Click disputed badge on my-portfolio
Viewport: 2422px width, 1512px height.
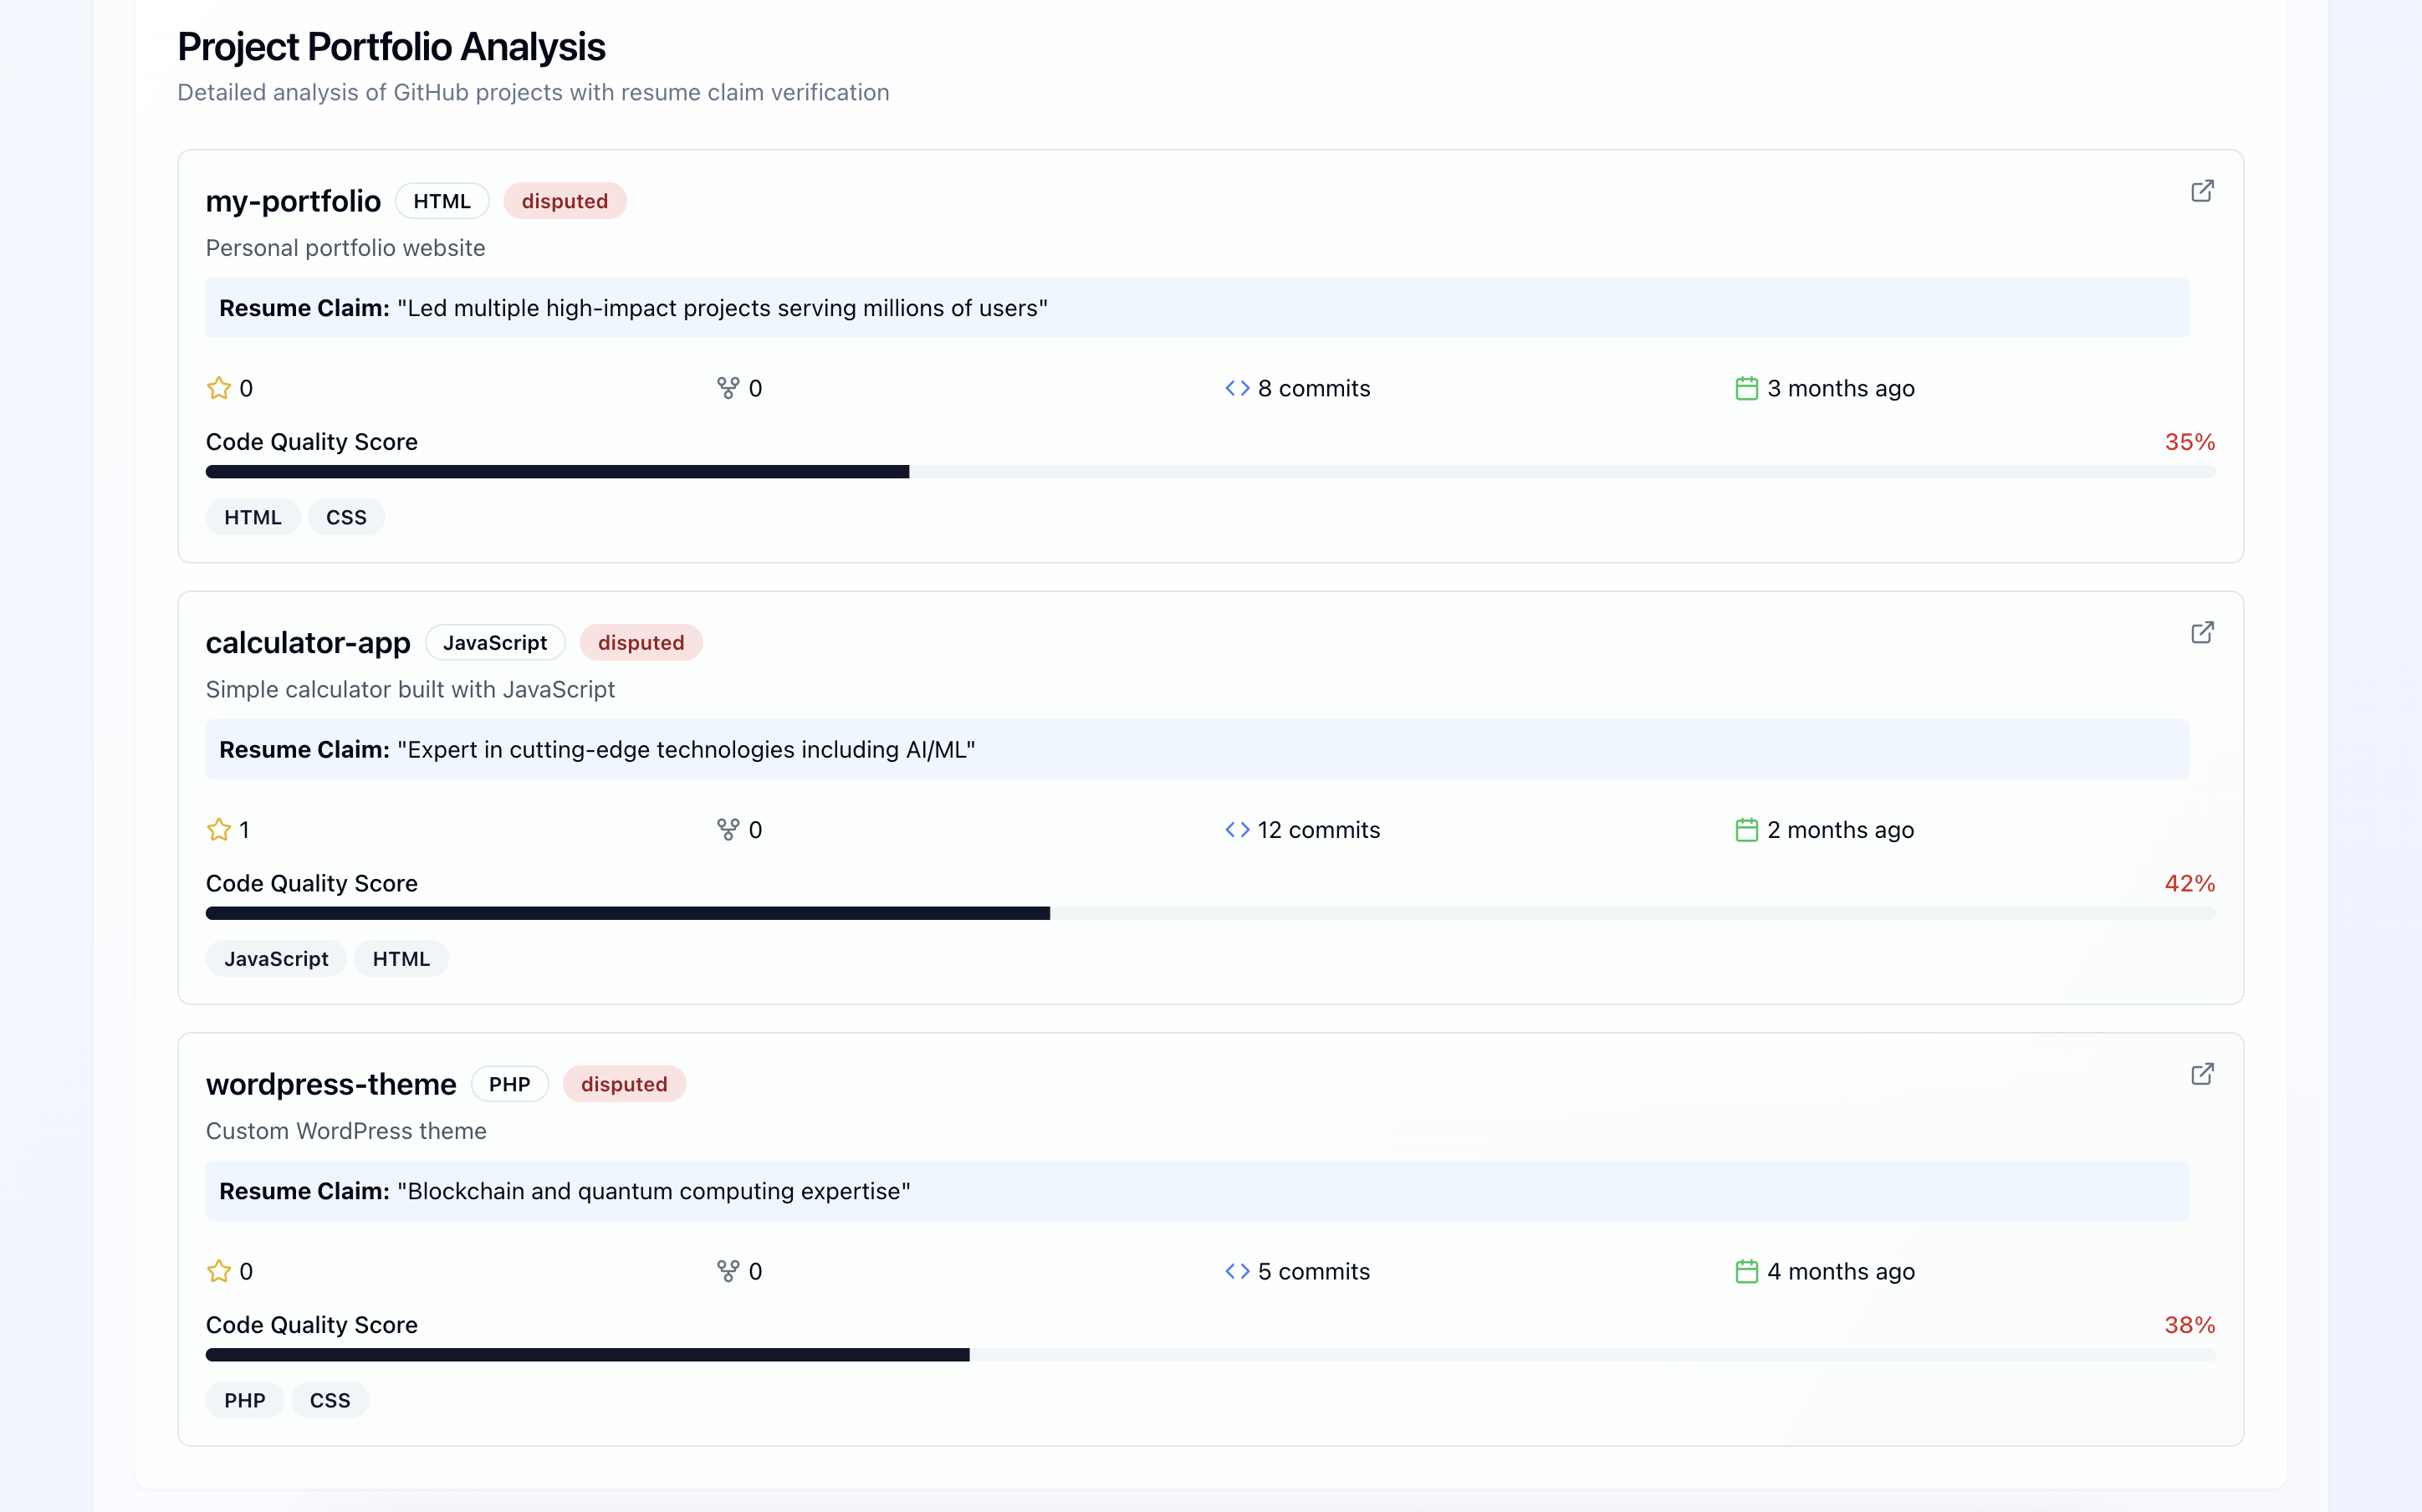click(x=565, y=201)
